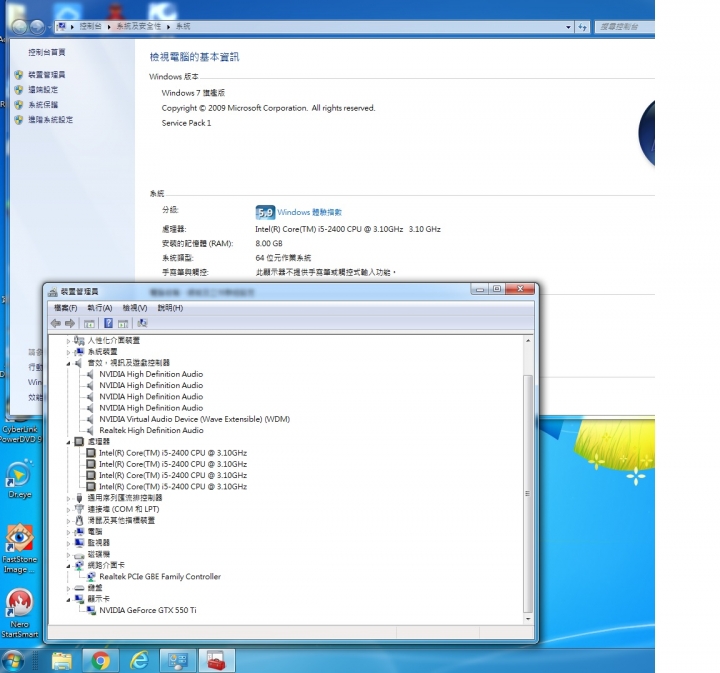Collapse the 處理器 category

coord(68,442)
